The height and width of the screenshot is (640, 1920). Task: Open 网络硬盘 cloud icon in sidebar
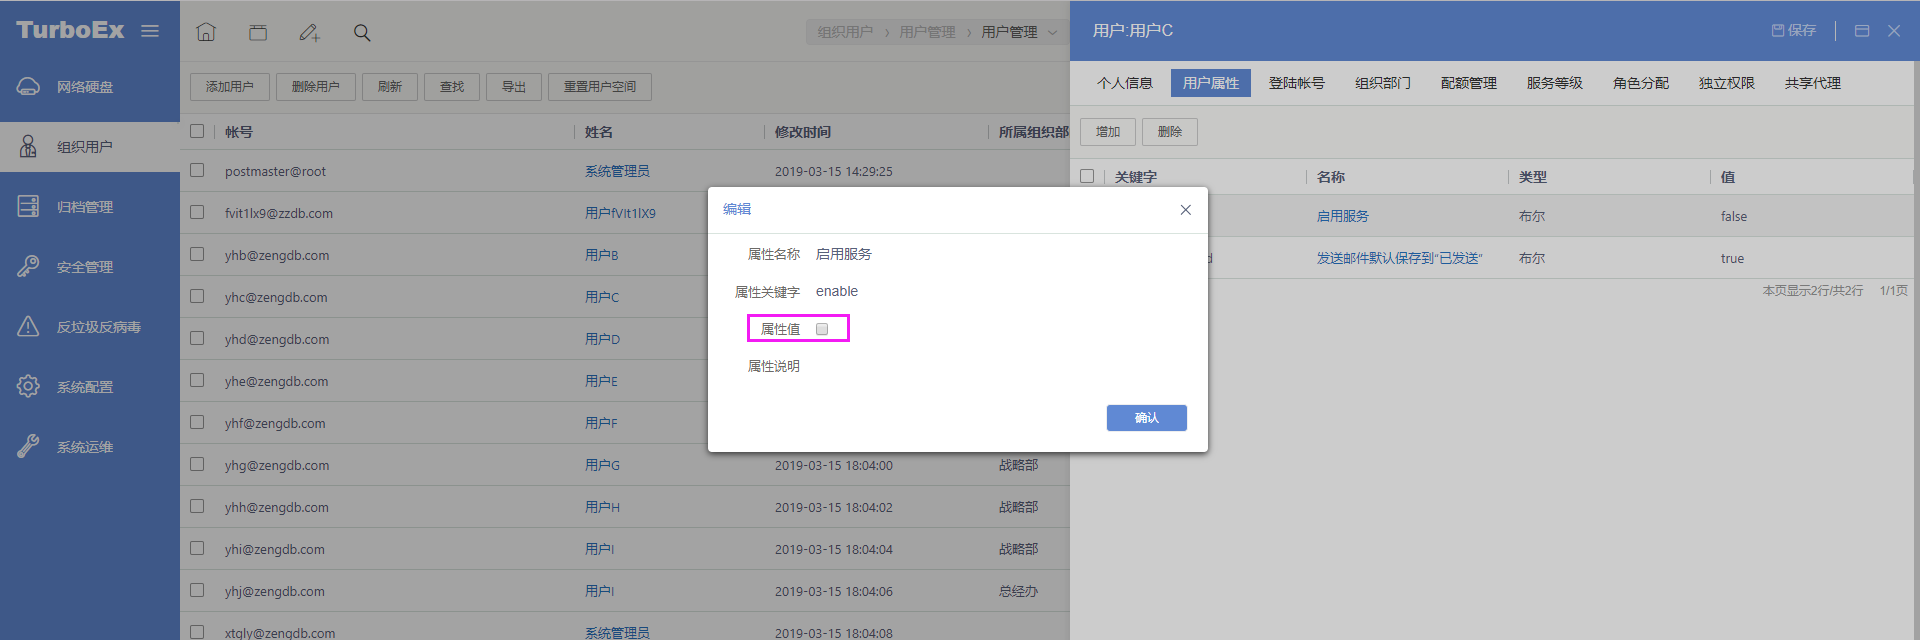[x=28, y=87]
